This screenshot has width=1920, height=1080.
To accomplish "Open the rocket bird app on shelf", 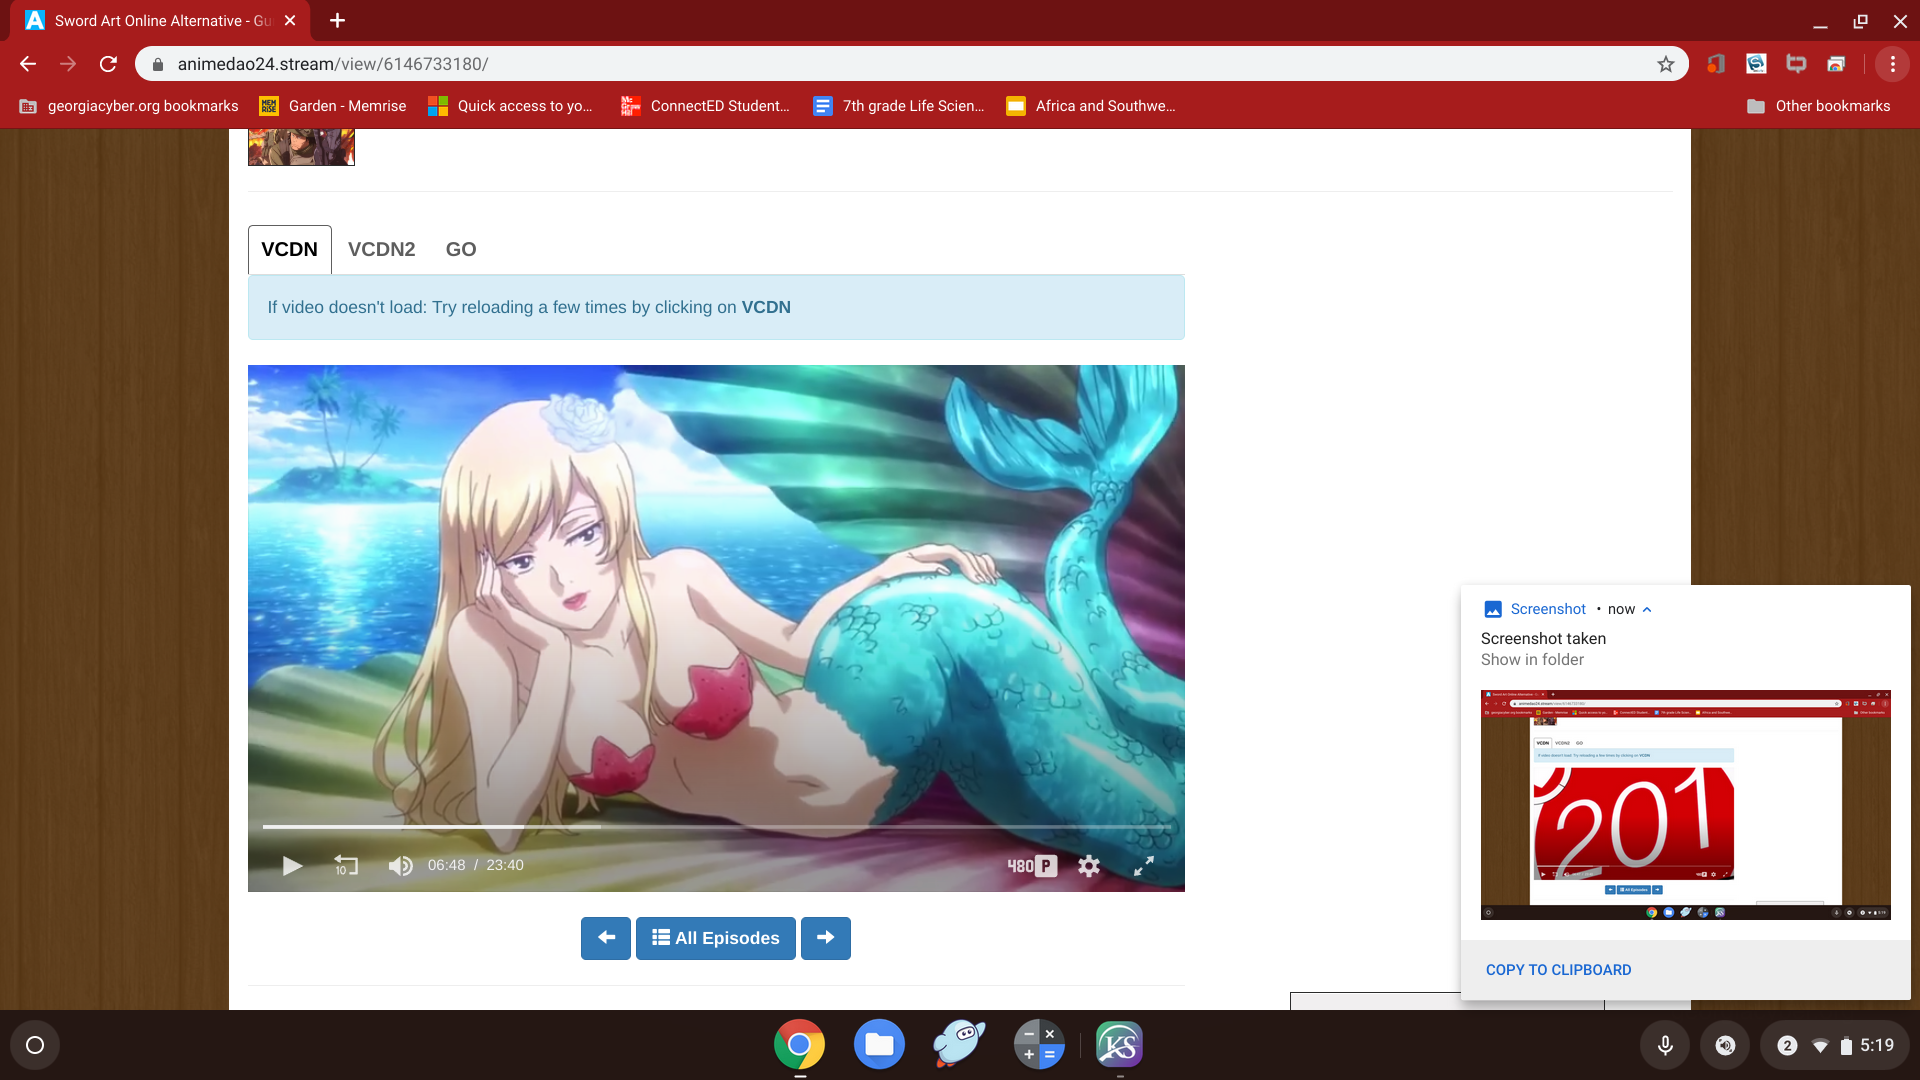I will [959, 1045].
